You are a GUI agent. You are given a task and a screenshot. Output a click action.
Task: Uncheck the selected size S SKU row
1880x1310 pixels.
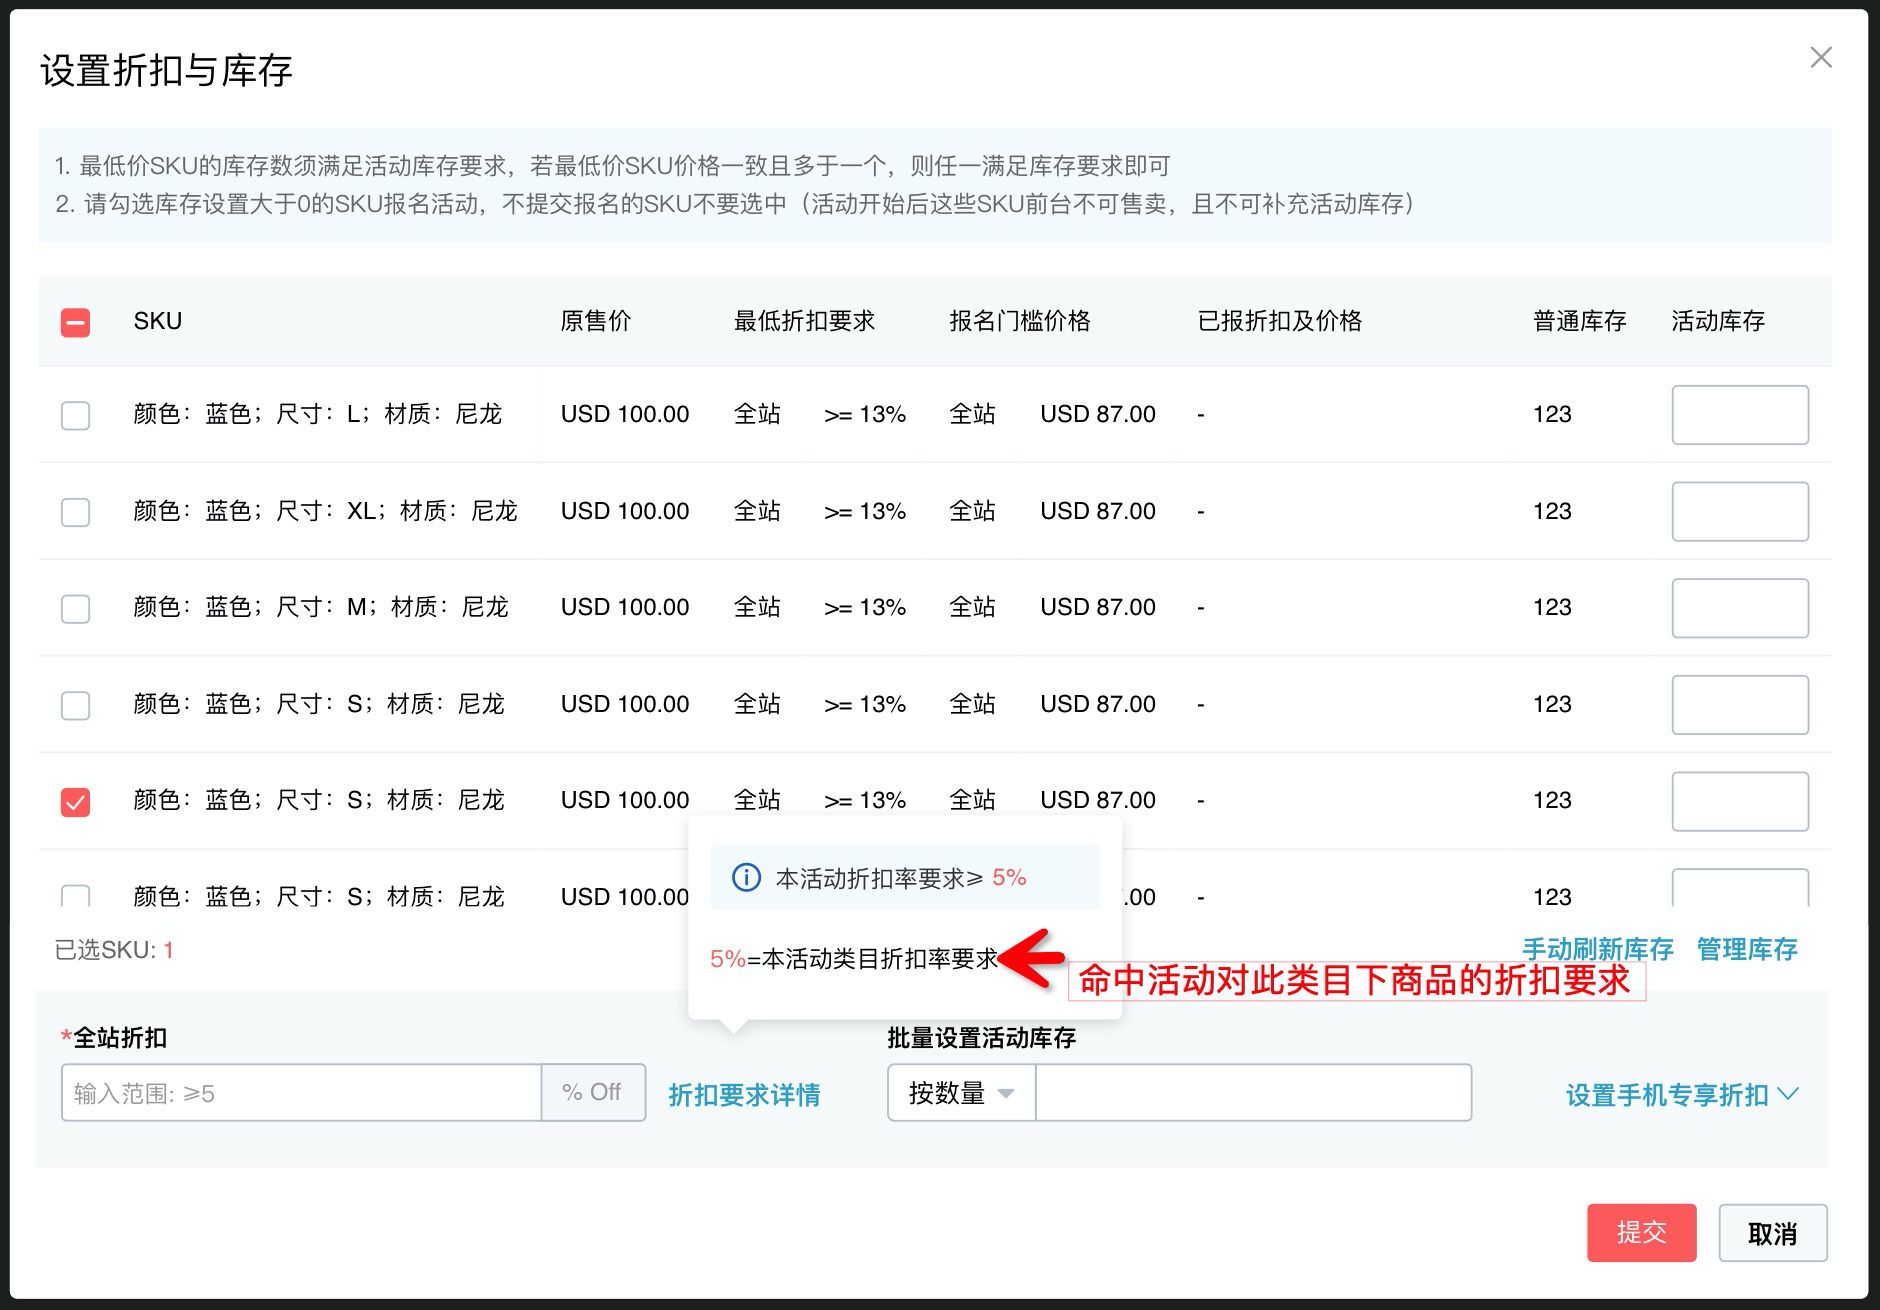click(75, 802)
